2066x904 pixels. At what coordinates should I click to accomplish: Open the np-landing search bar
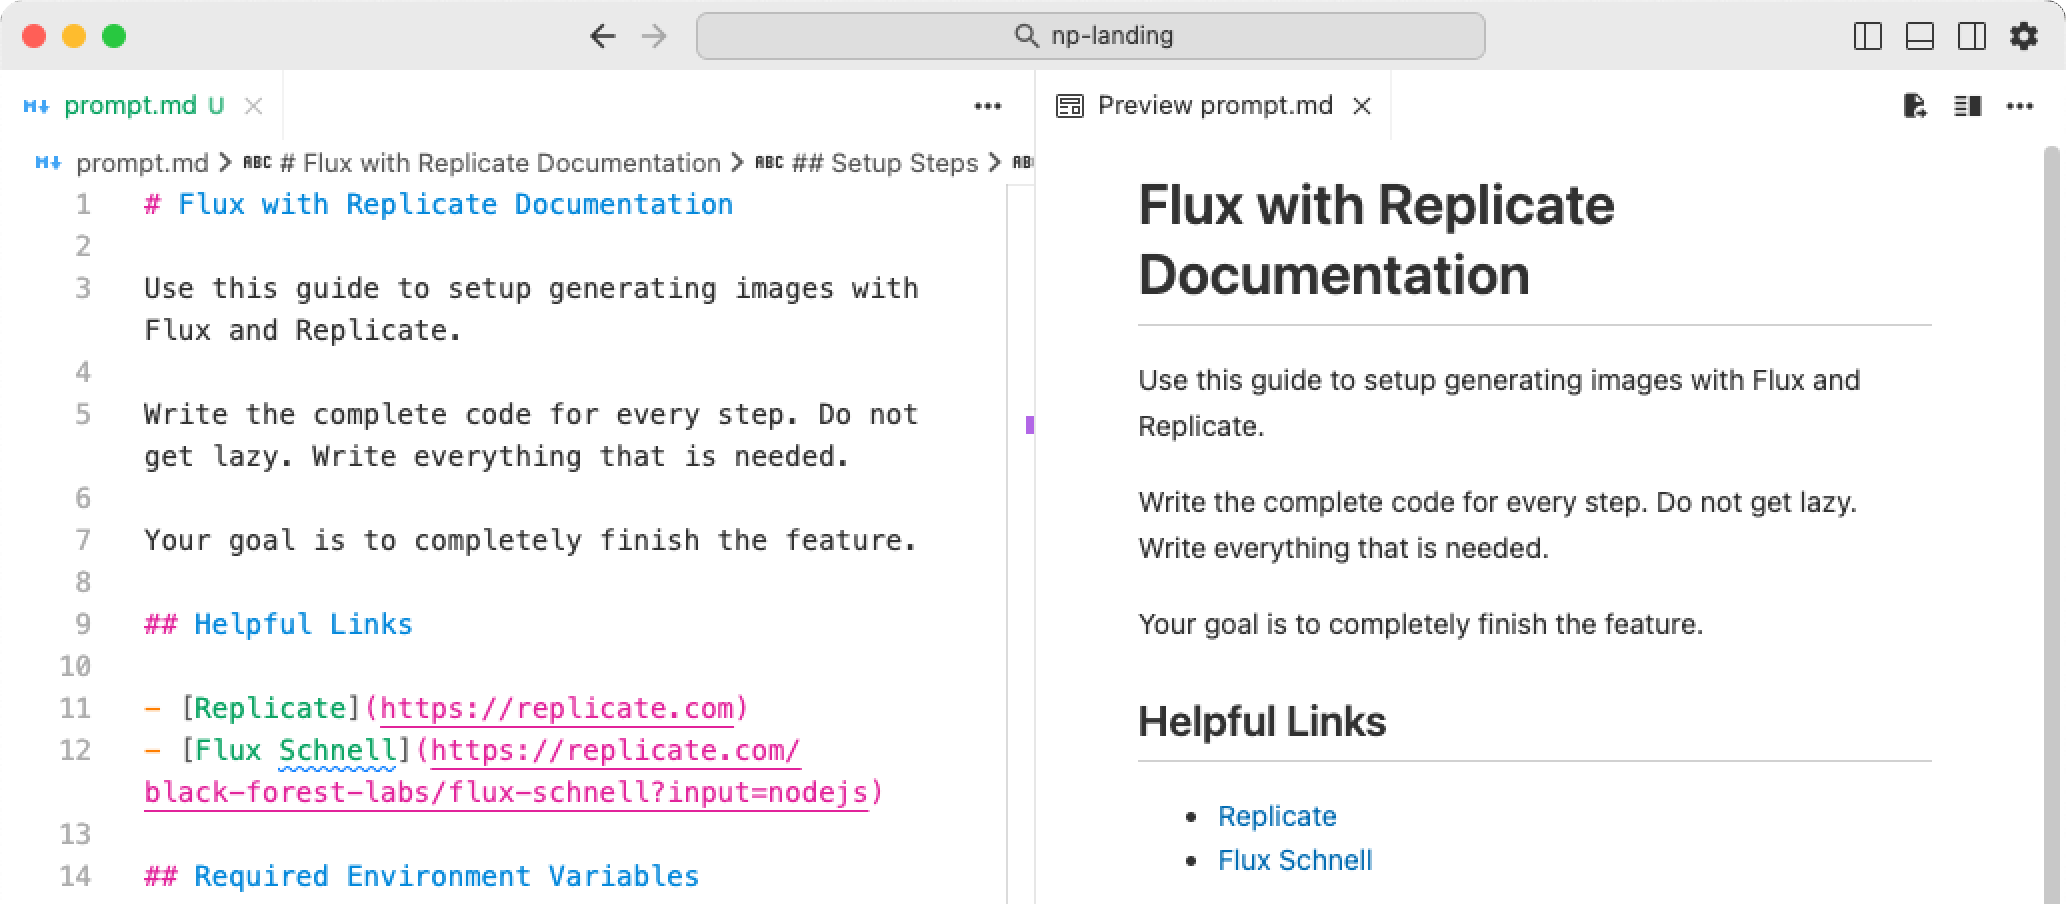tap(1091, 36)
